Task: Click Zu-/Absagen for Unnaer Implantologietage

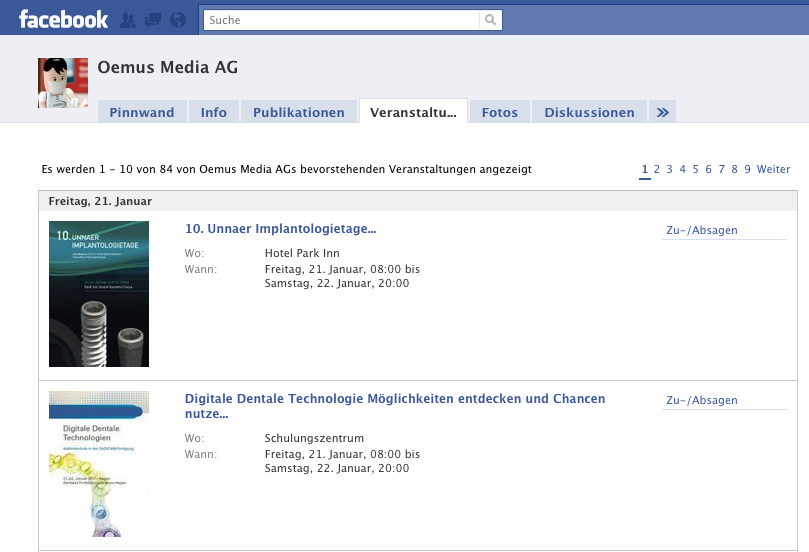Action: tap(702, 230)
